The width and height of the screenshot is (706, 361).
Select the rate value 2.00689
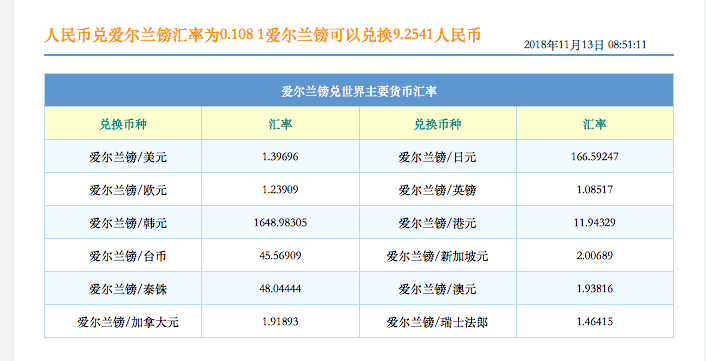coord(595,255)
